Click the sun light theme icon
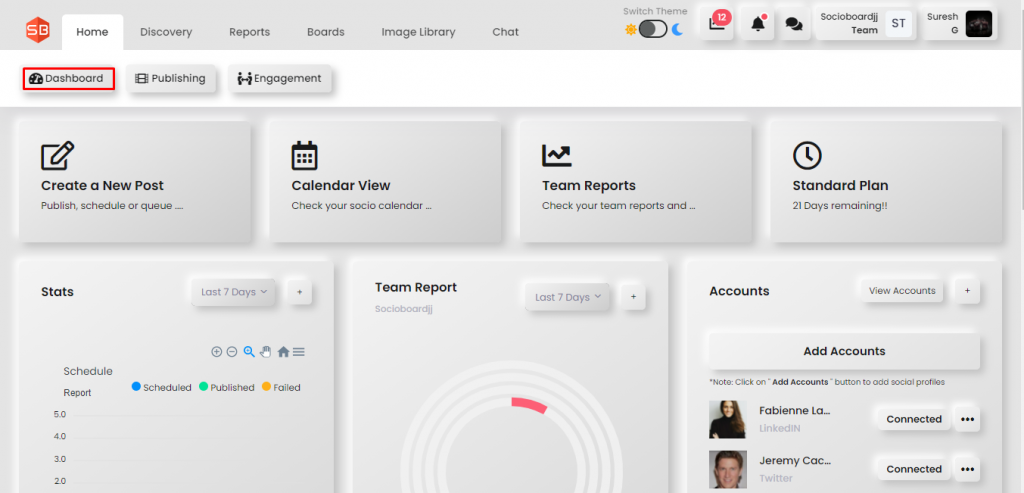1024x493 pixels. pyautogui.click(x=630, y=29)
